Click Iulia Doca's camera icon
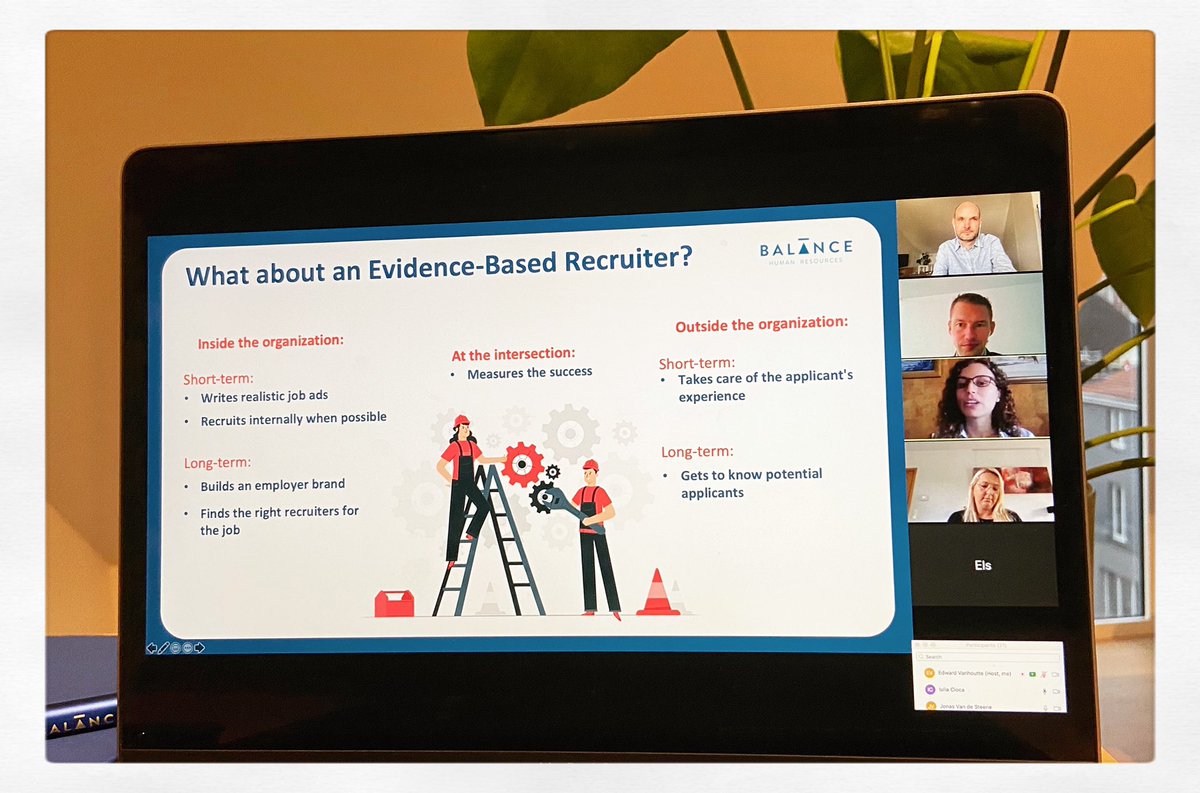The width and height of the screenshot is (1200, 793). click(x=1056, y=691)
